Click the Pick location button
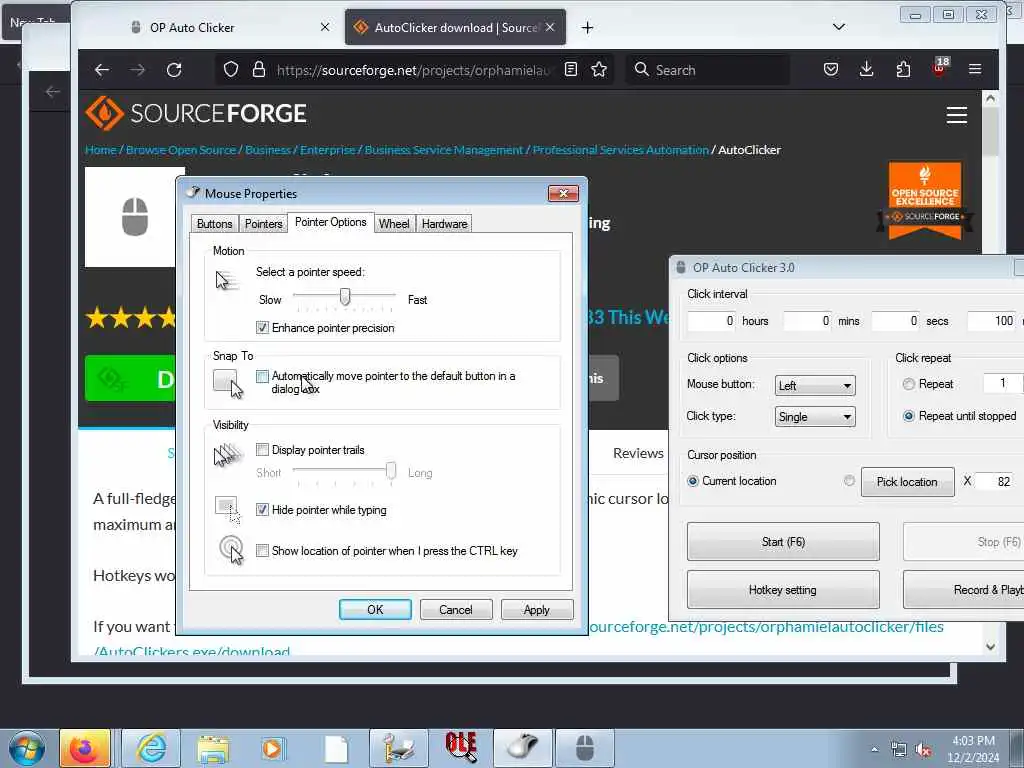The height and width of the screenshot is (768, 1024). pyautogui.click(x=908, y=482)
